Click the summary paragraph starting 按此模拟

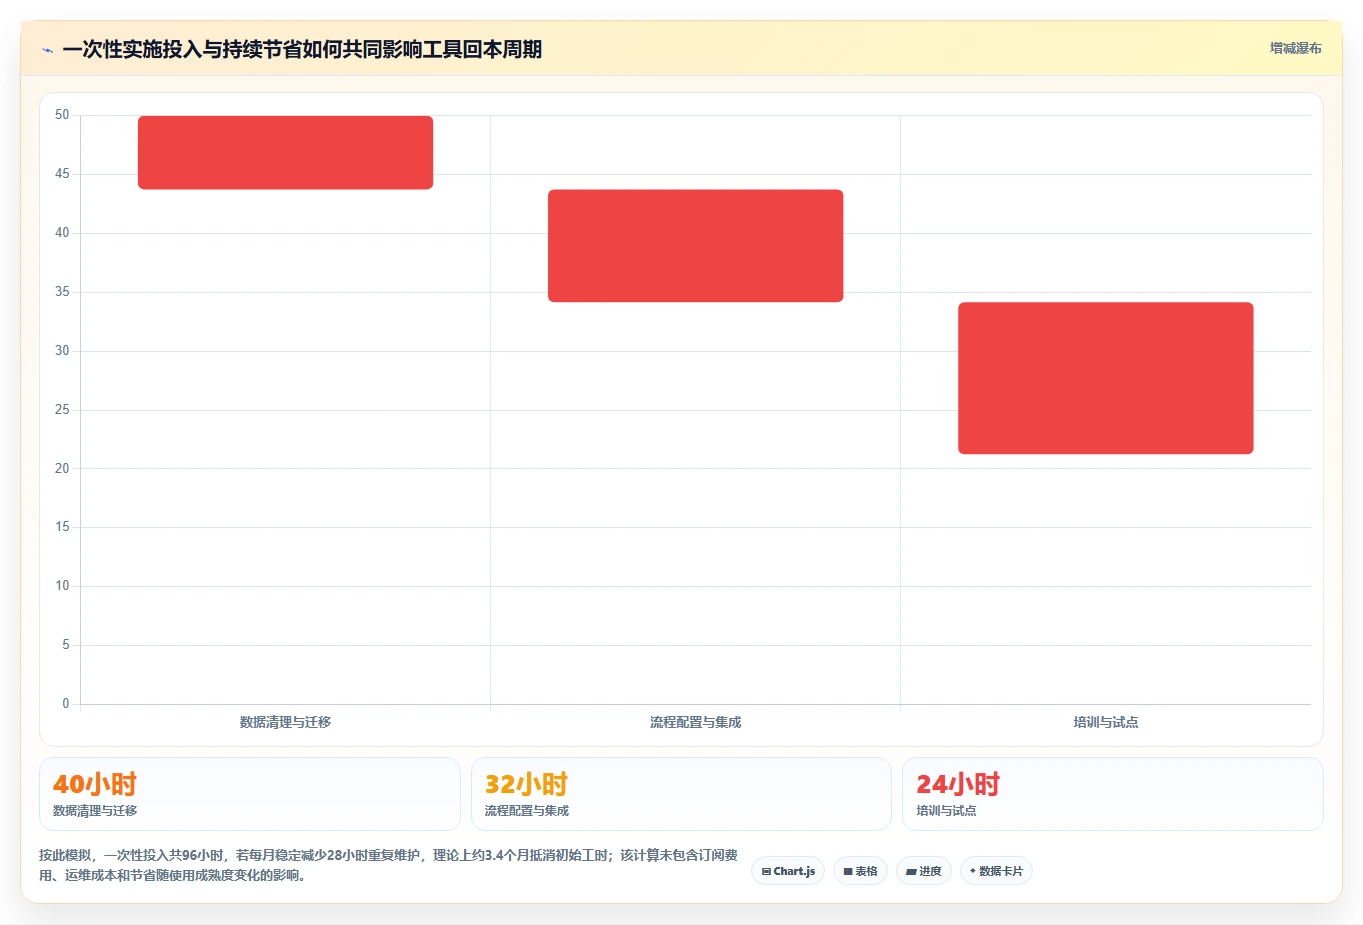tap(388, 865)
